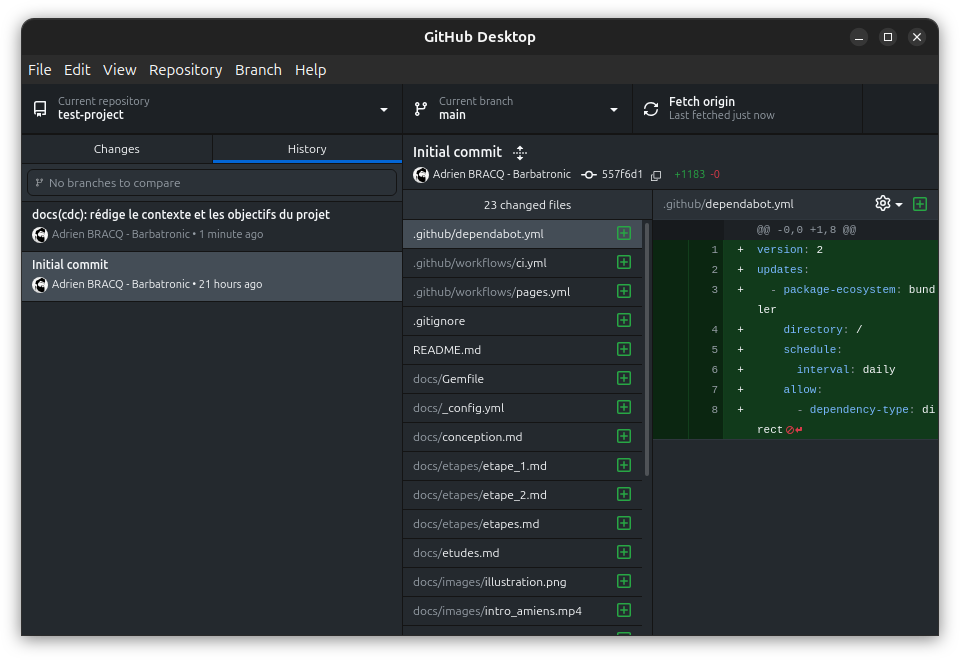Switch to the History tab
This screenshot has height=660, width=960.
pyautogui.click(x=307, y=149)
